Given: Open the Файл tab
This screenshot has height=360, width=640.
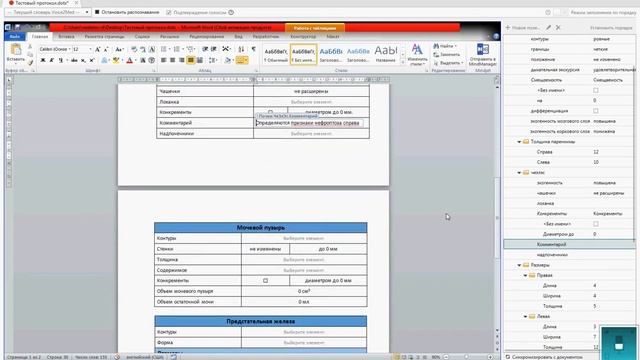Looking at the screenshot, I should point(15,36).
